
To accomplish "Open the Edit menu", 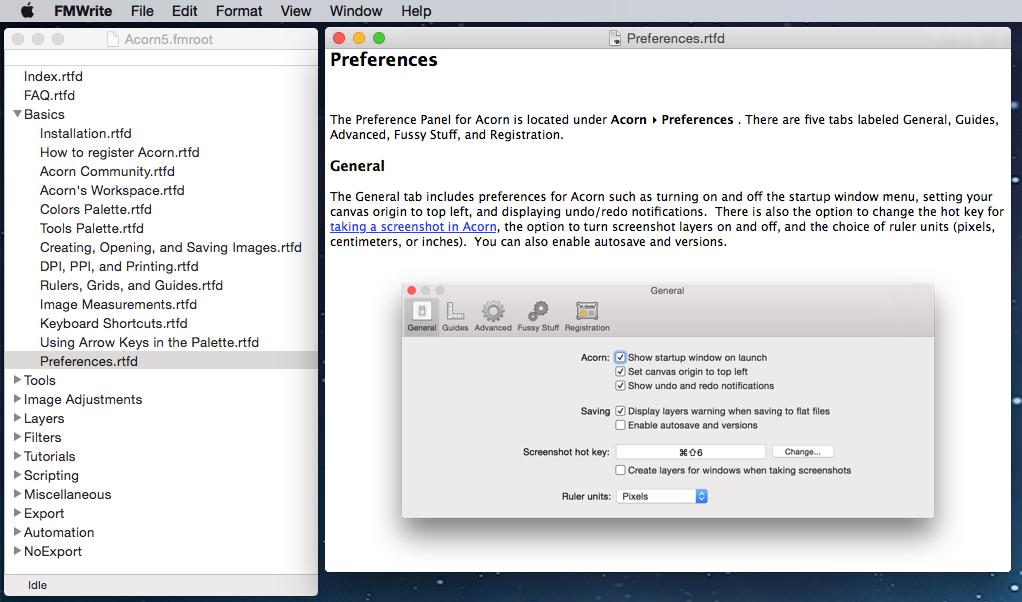I will coord(184,11).
